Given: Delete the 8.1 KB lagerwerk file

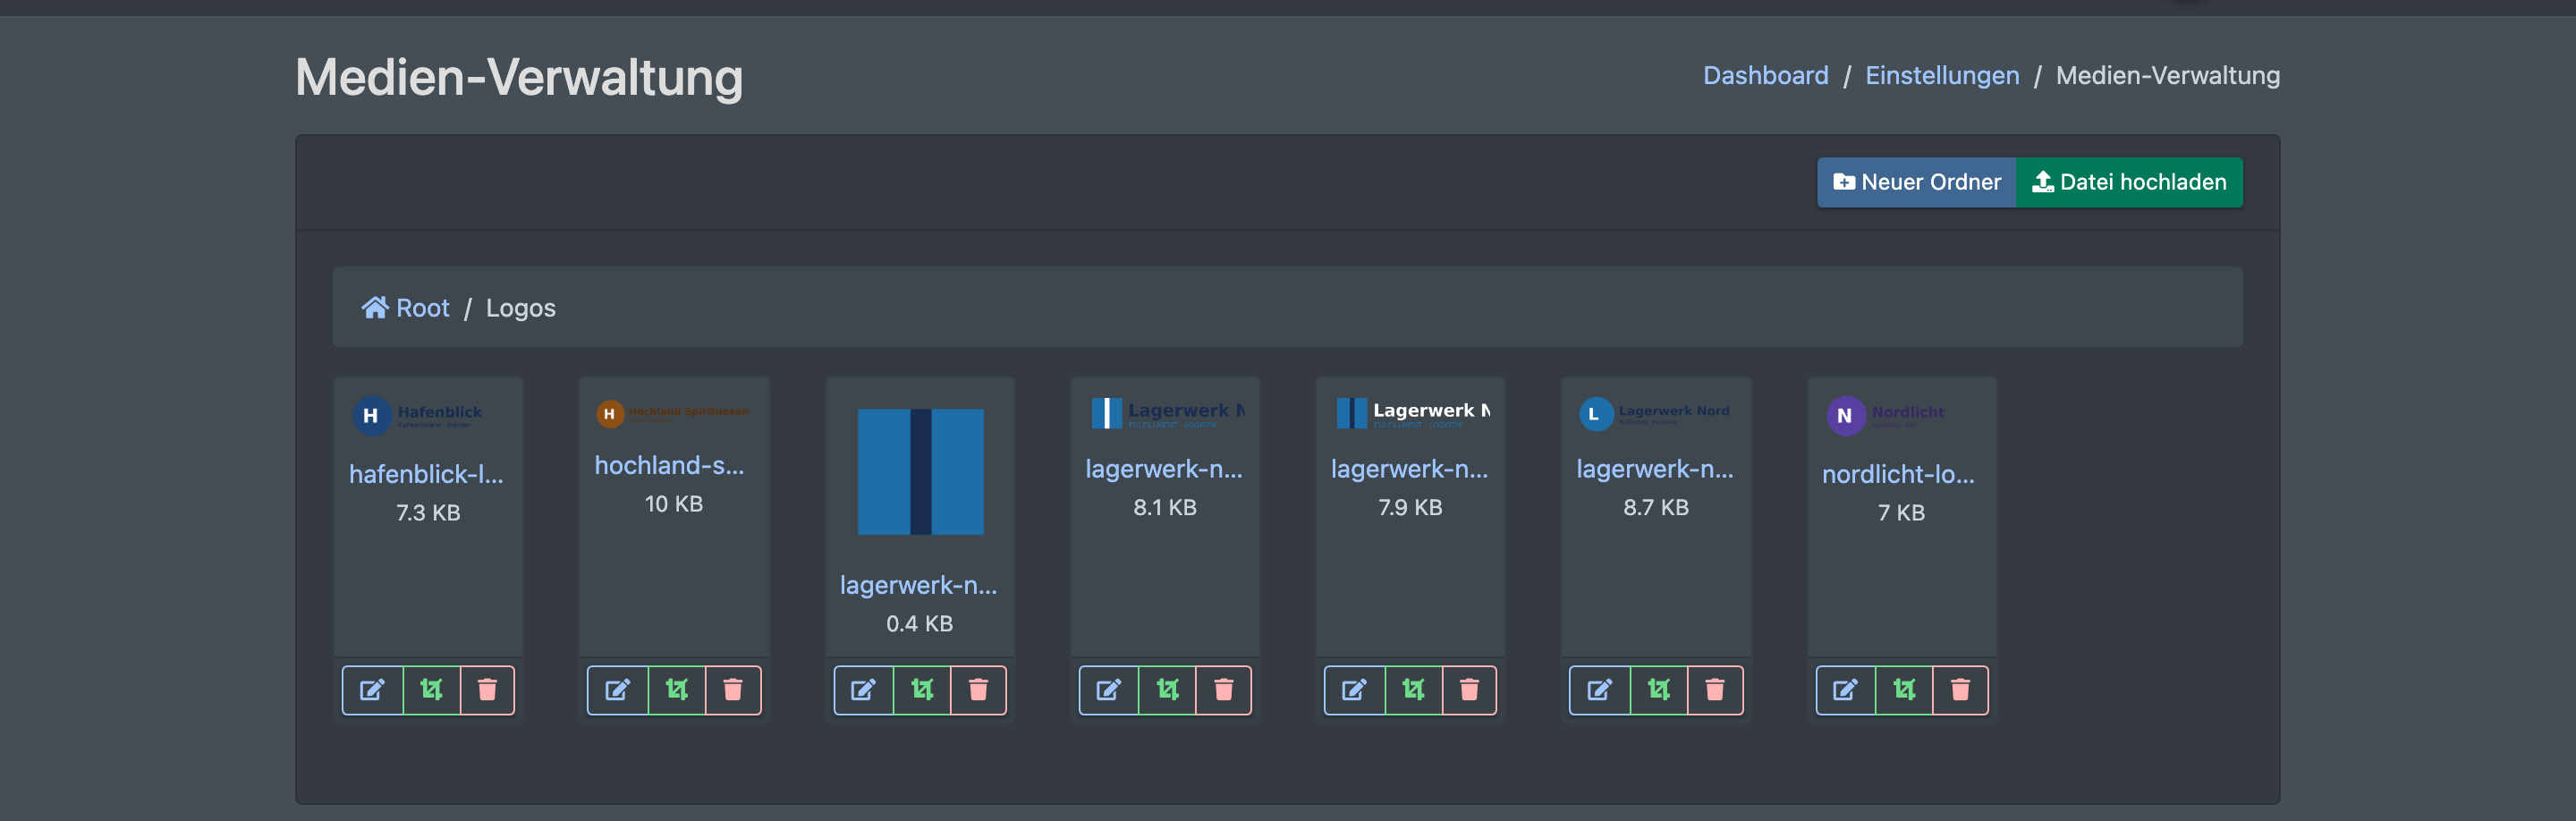Looking at the screenshot, I should pos(1223,690).
